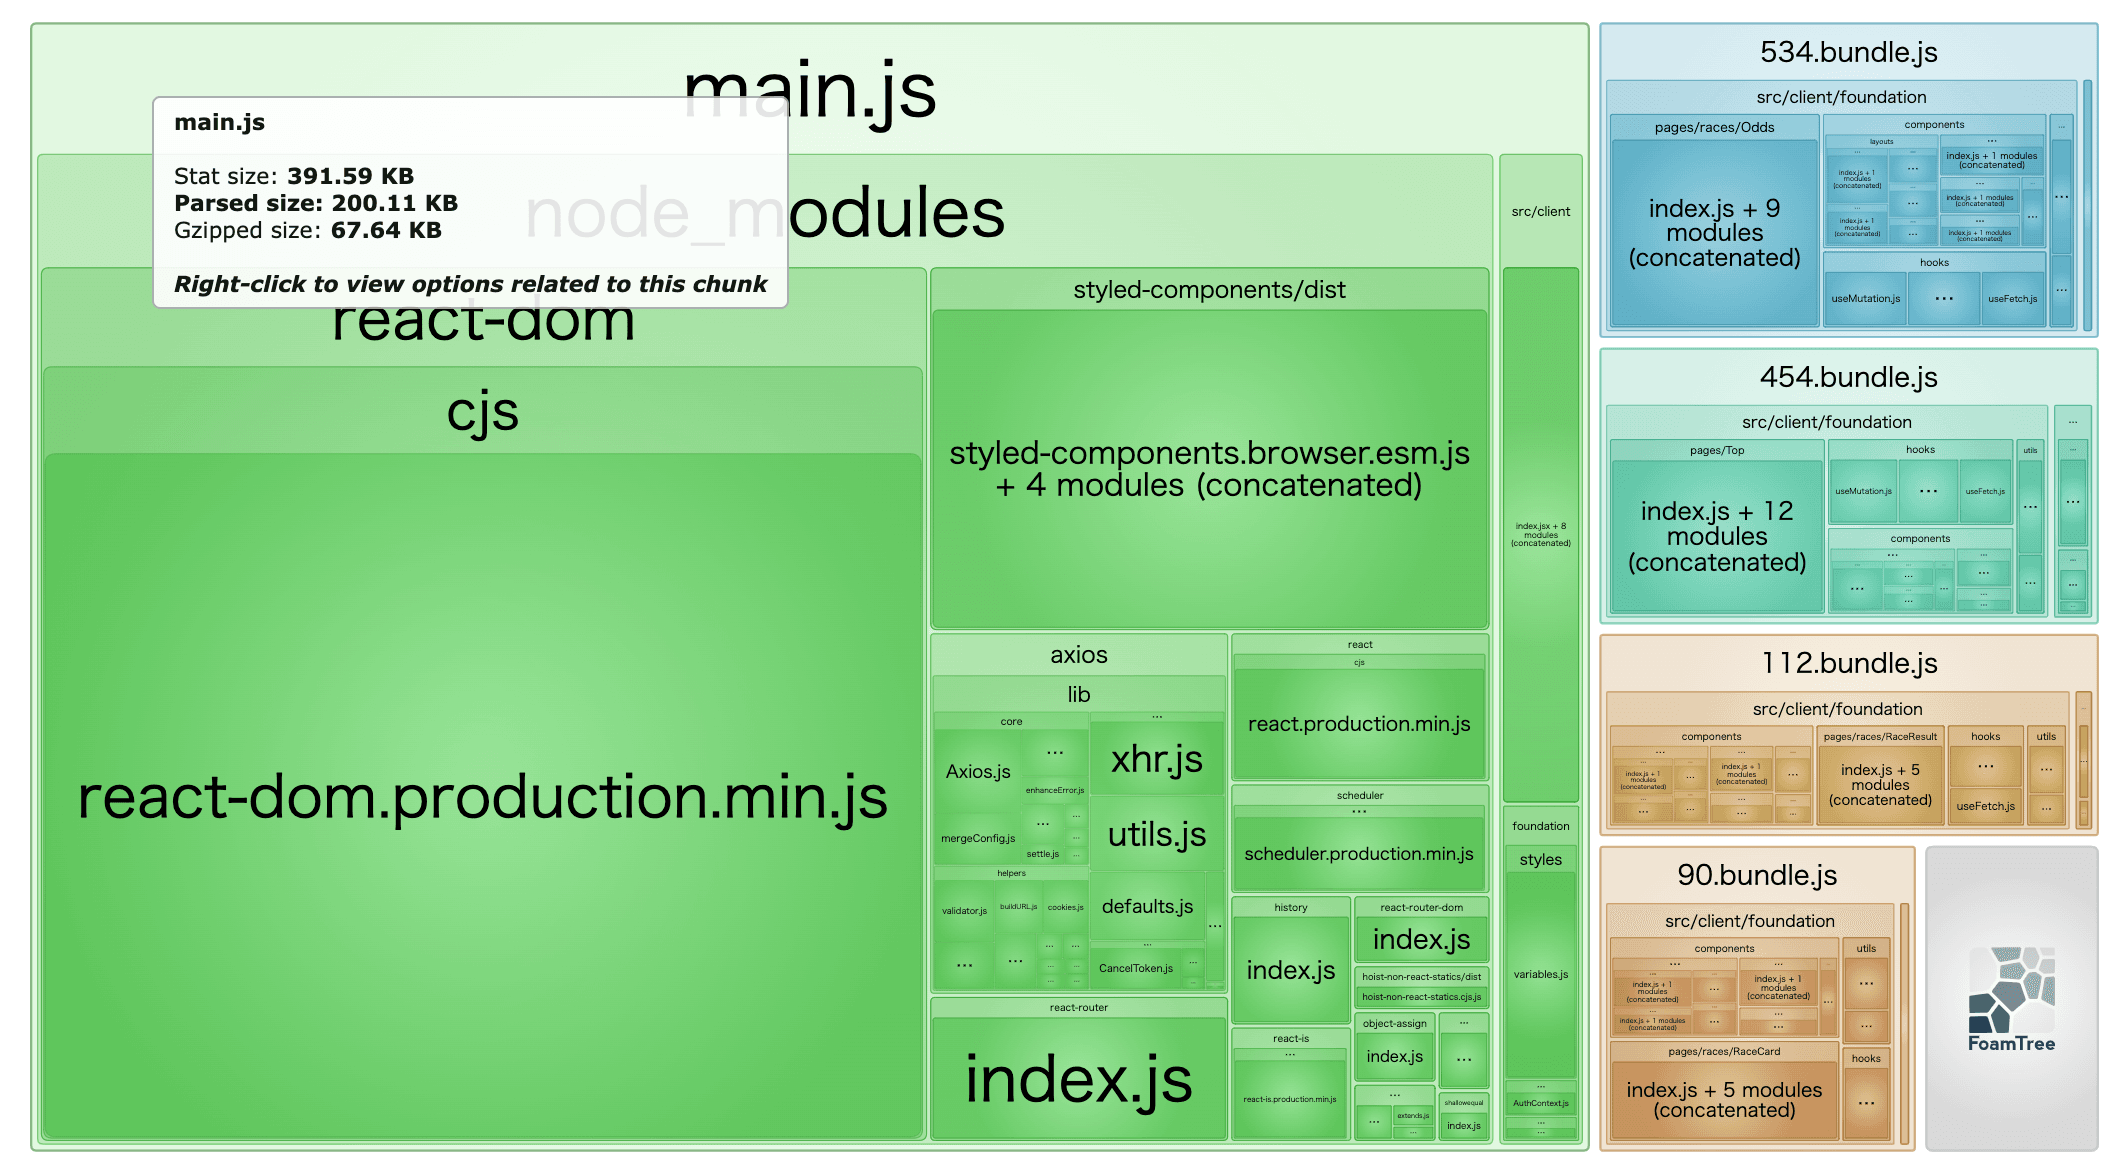Click the 534.bundle.js chunk title
The width and height of the screenshot is (2116, 1176).
(1848, 52)
